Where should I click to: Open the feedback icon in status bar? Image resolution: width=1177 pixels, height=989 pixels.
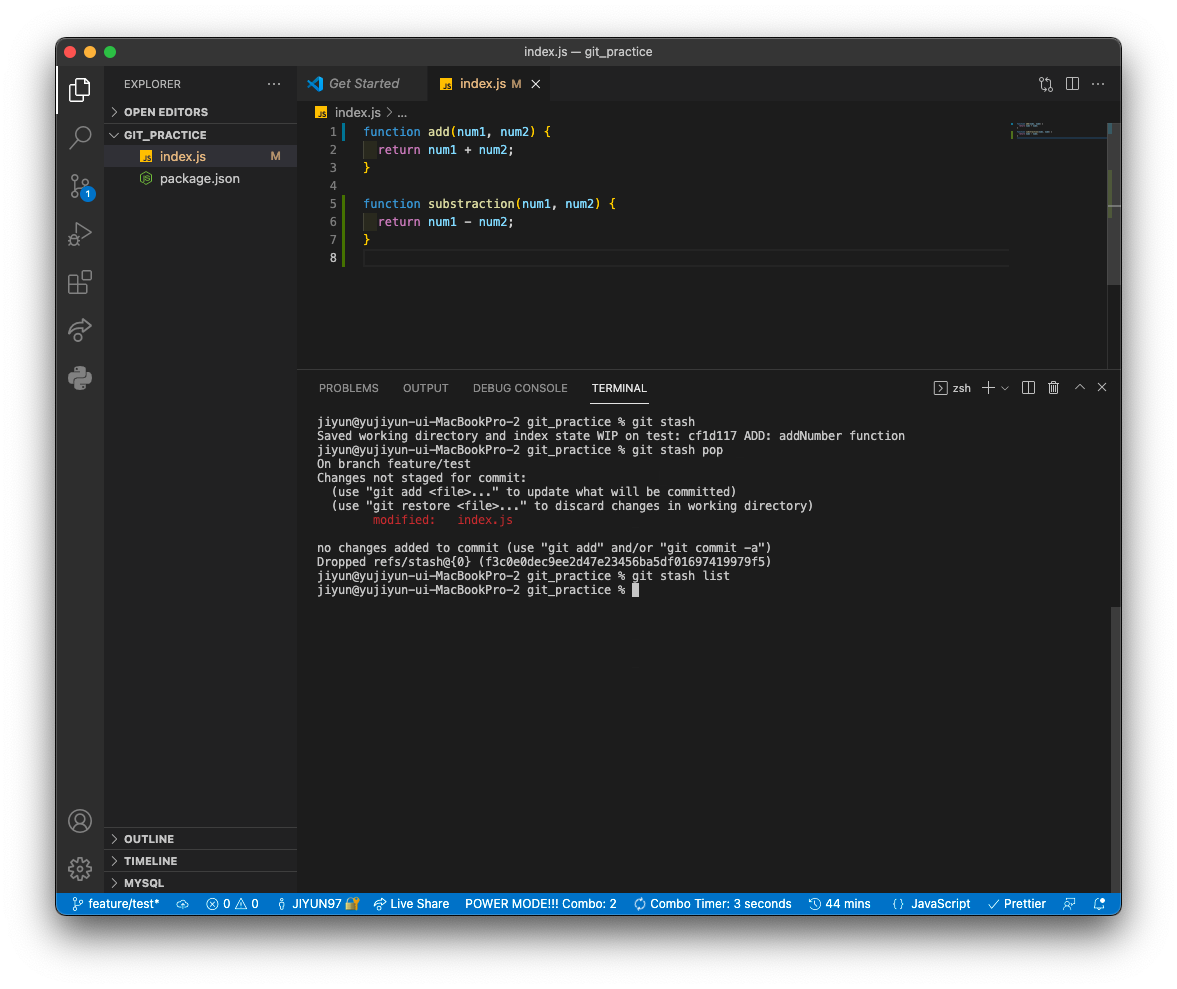pos(1069,904)
